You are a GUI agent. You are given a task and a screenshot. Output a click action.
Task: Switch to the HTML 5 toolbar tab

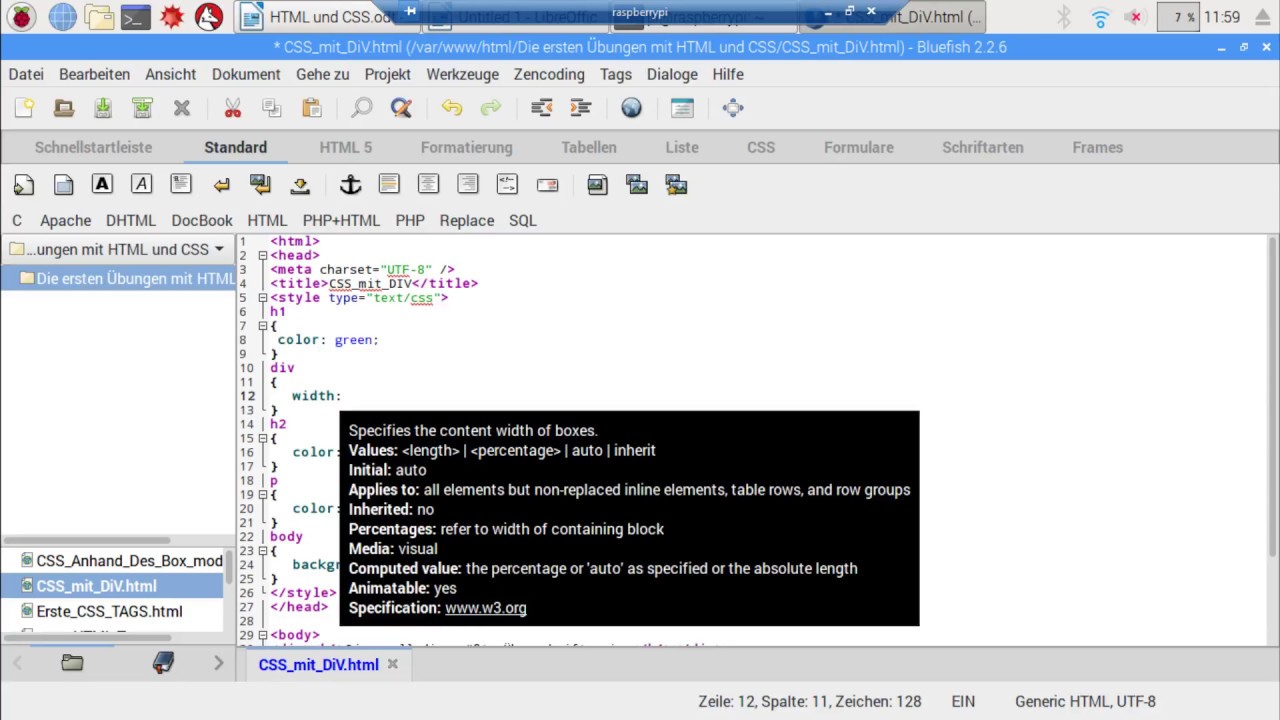[346, 147]
